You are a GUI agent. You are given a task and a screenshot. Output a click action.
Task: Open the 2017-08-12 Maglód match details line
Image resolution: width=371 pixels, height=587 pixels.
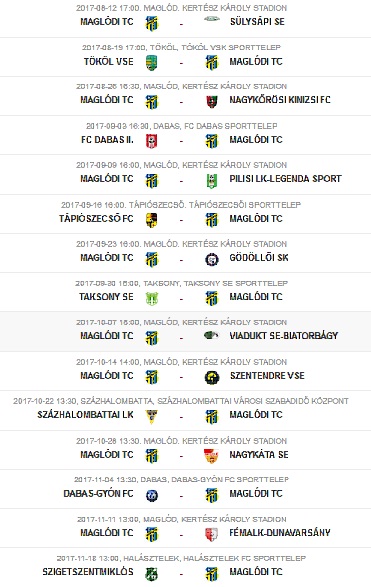pyautogui.click(x=182, y=8)
